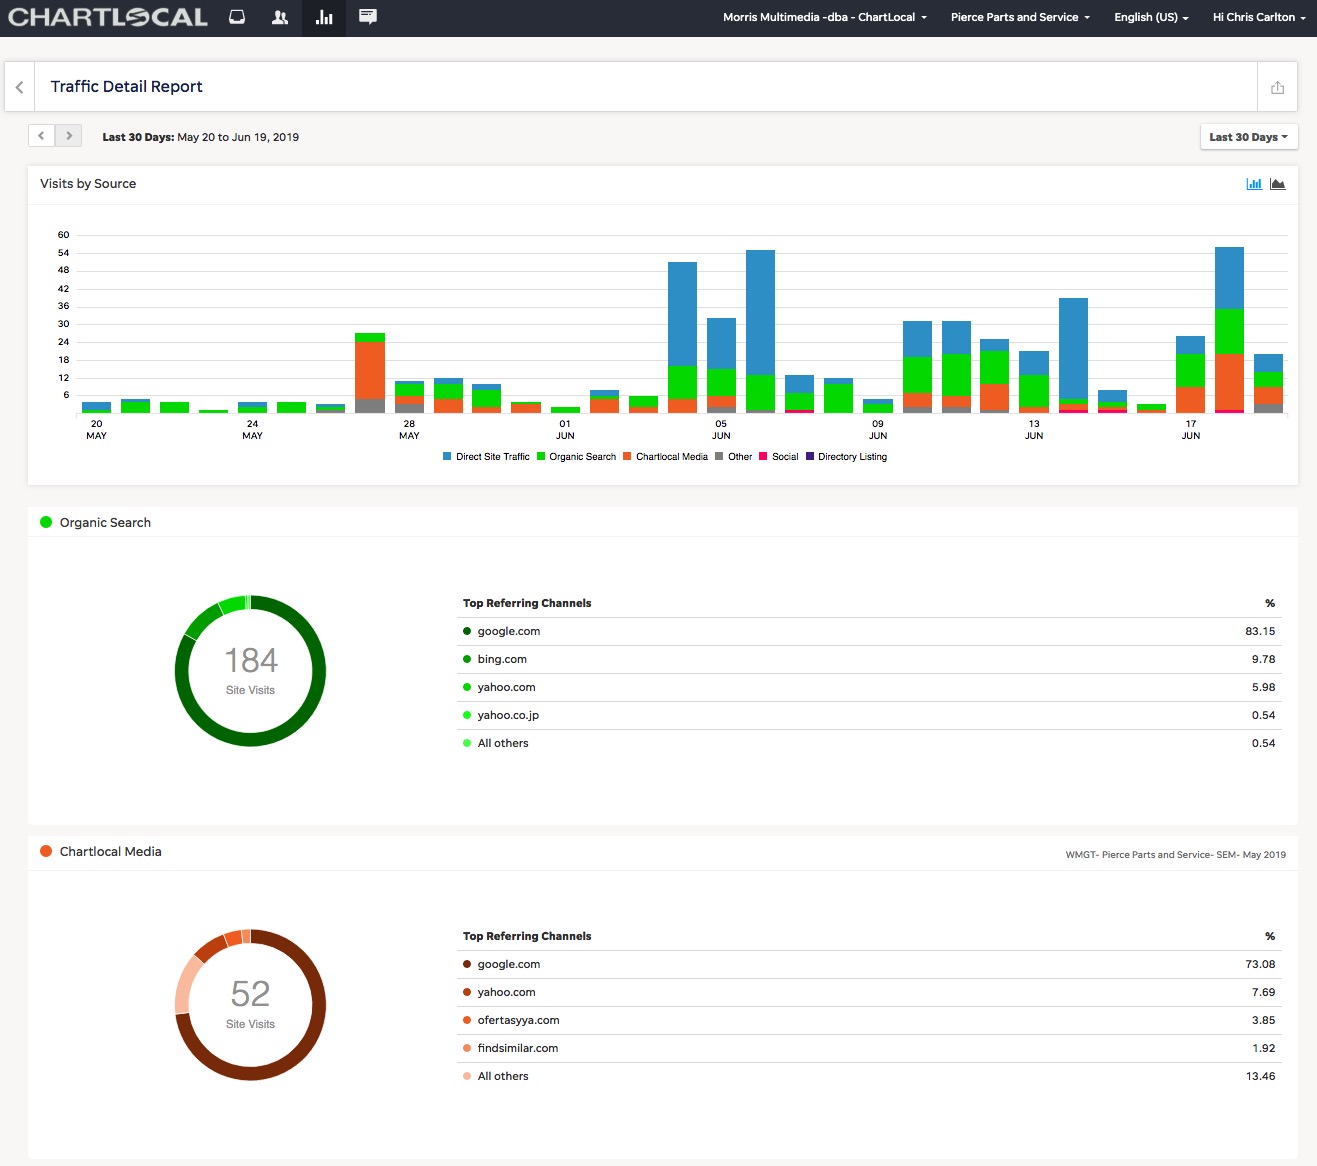The image size is (1317, 1166).
Task: Open Pierce Parts and Service dropdown
Action: point(1020,17)
